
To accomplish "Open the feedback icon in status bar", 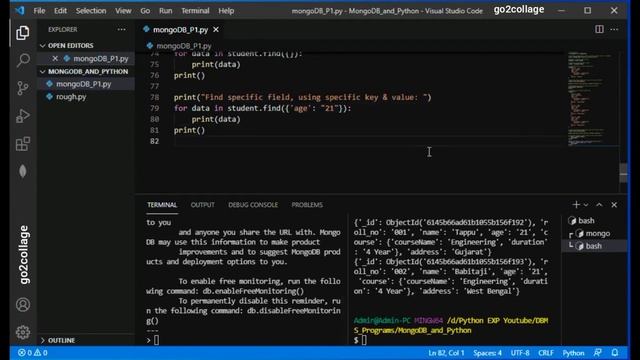I will click(598, 353).
